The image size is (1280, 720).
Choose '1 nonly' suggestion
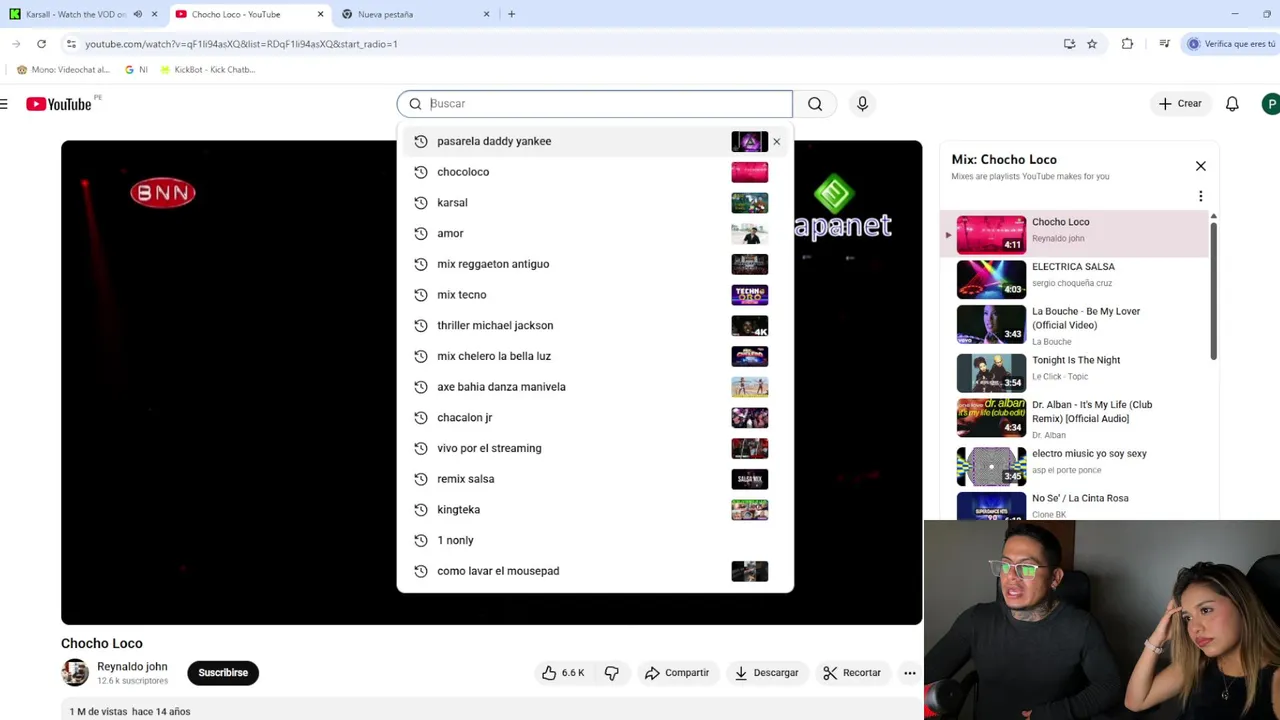point(595,540)
